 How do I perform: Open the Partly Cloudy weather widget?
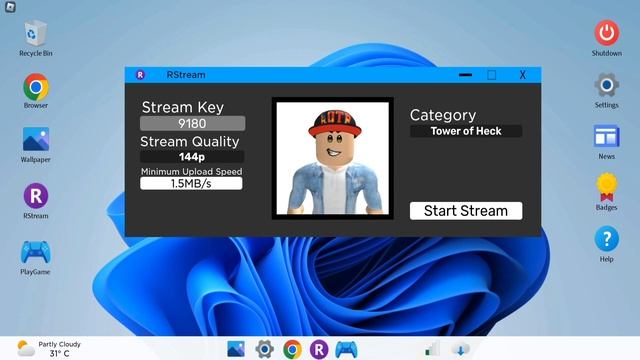49,349
